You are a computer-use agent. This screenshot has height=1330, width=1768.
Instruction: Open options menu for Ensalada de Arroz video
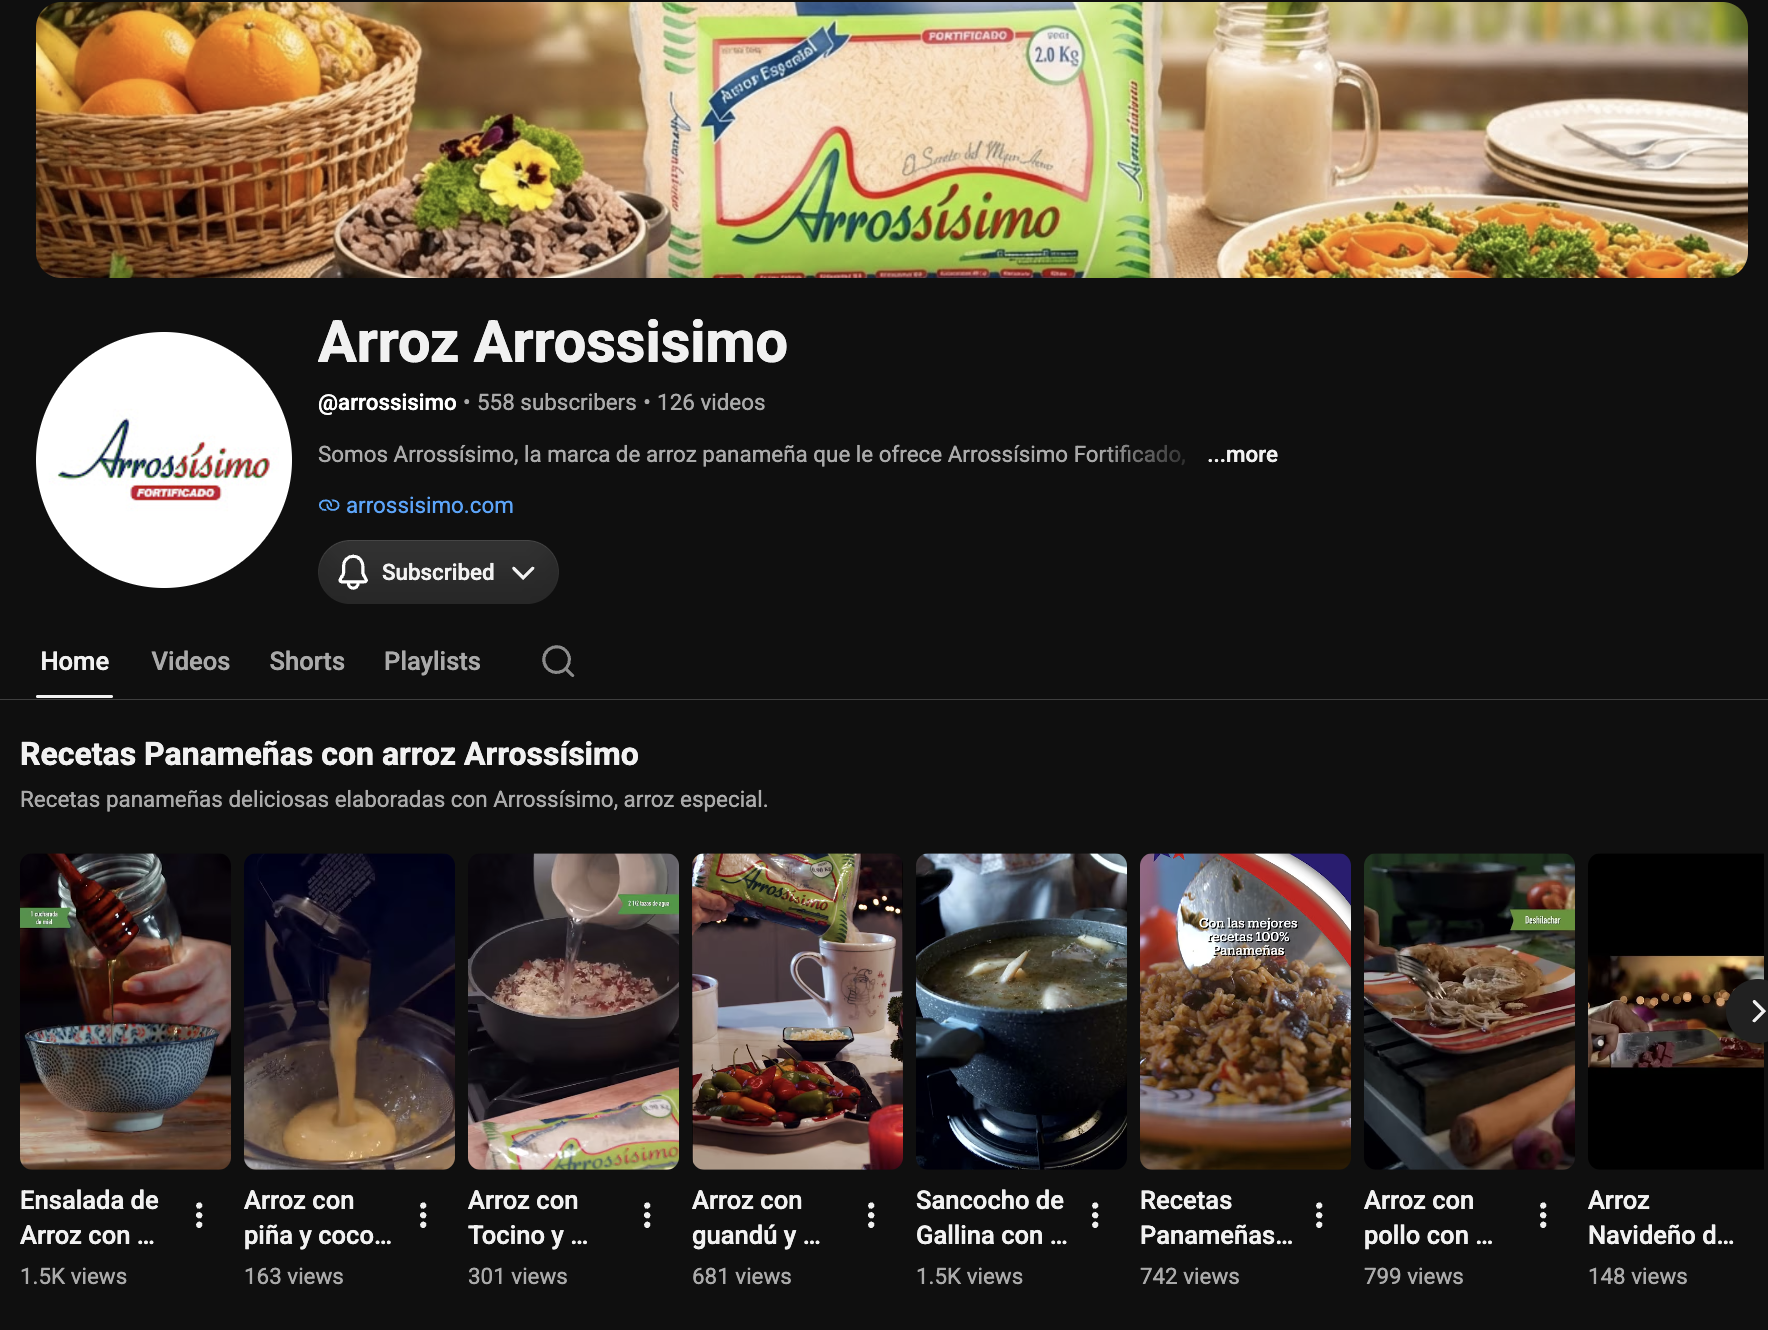pos(199,1215)
